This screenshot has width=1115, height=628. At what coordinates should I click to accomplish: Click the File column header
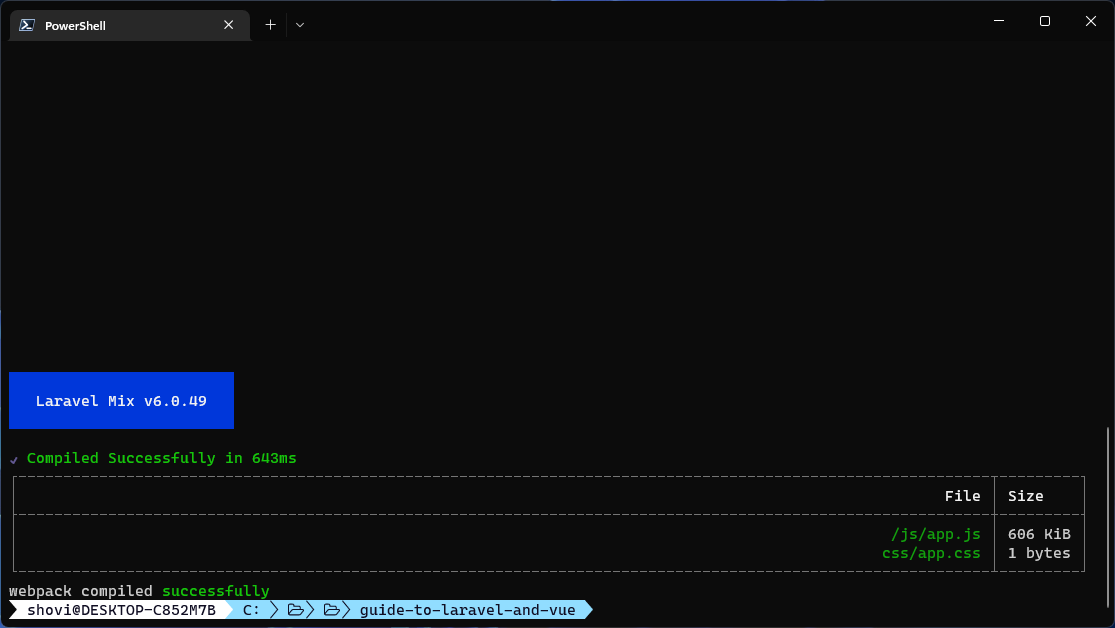[x=962, y=496]
